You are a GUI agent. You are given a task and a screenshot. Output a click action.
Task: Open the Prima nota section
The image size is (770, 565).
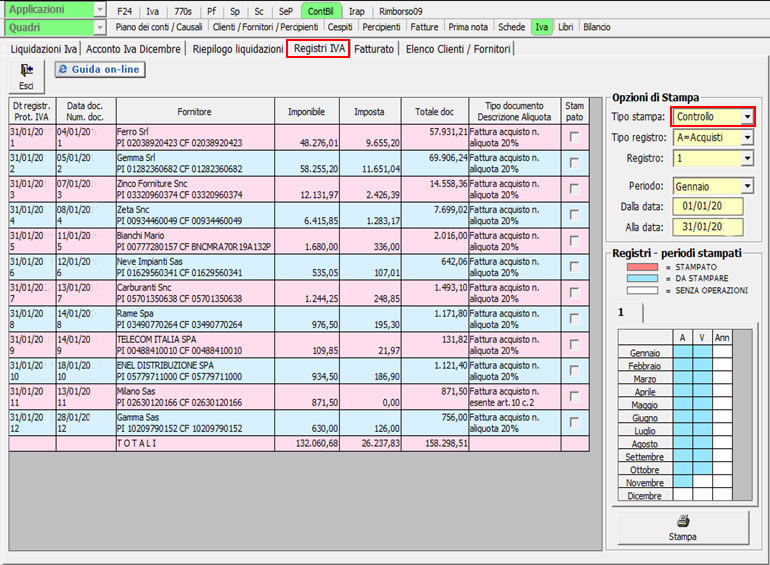[x=468, y=27]
